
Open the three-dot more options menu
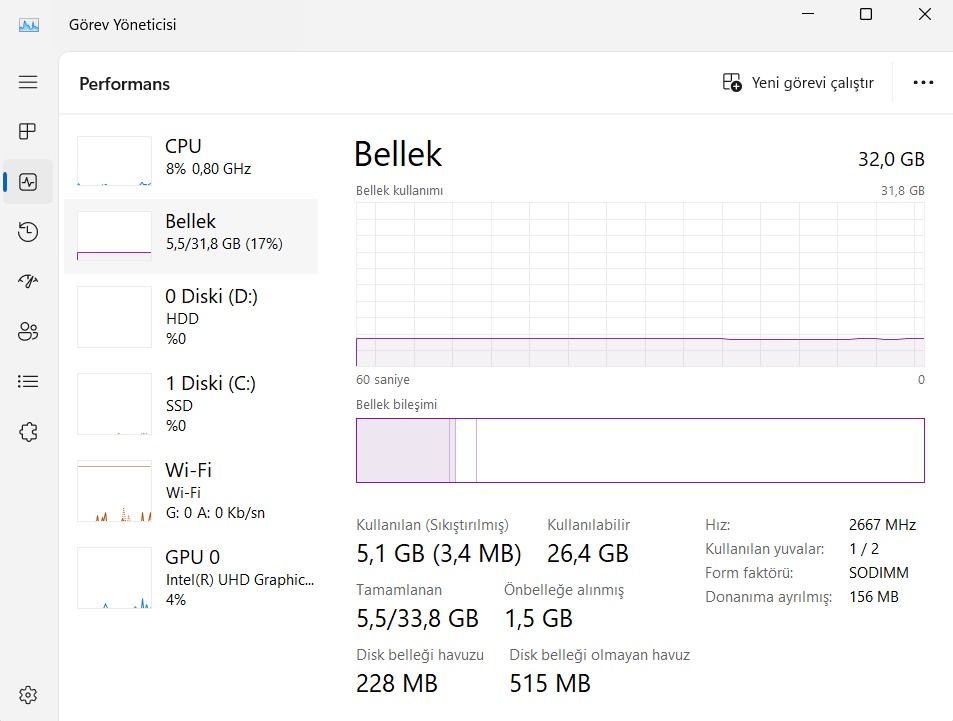923,83
